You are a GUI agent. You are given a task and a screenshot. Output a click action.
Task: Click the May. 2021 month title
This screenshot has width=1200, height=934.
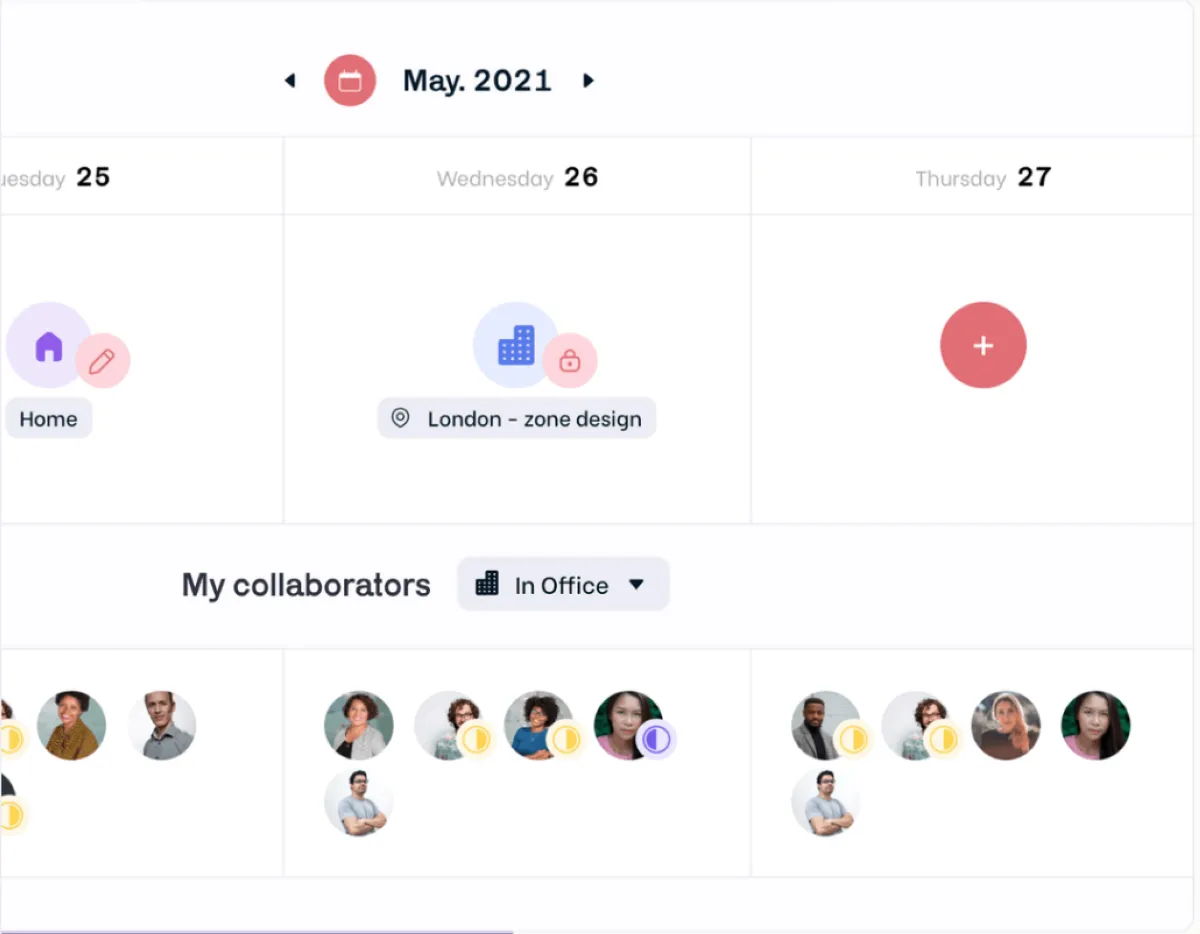pyautogui.click(x=477, y=81)
